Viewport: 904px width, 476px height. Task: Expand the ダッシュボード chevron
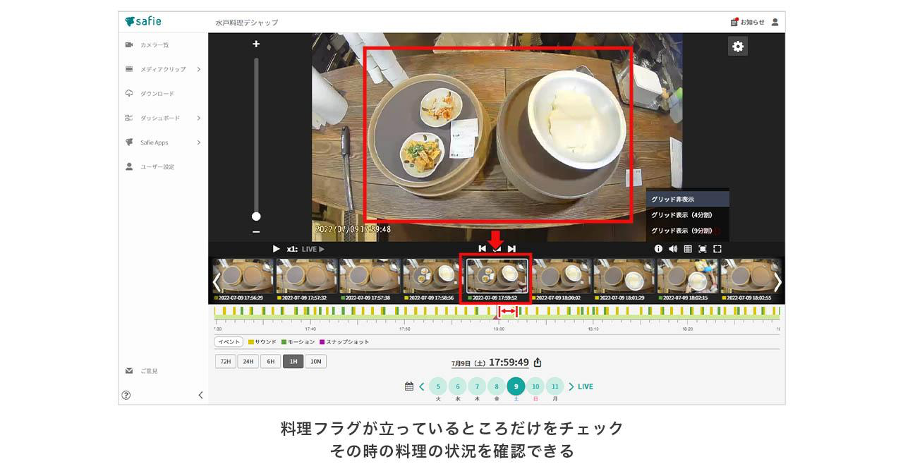(x=199, y=118)
